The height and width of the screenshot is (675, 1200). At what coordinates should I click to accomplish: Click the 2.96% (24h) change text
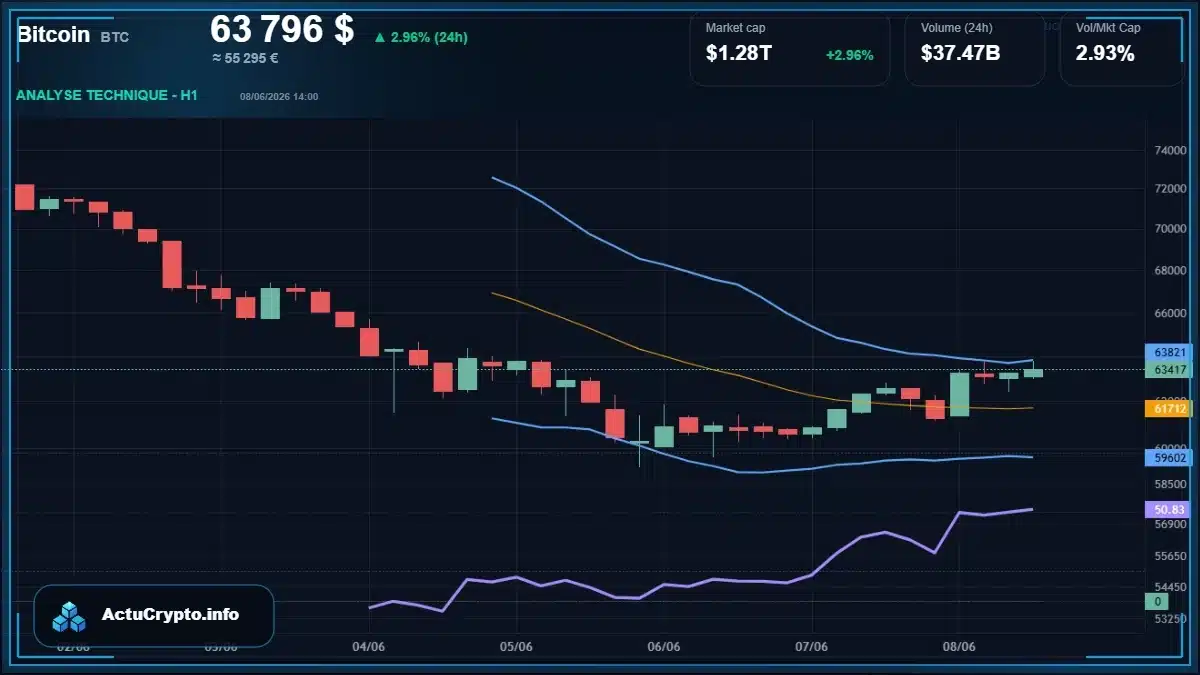pyautogui.click(x=429, y=38)
